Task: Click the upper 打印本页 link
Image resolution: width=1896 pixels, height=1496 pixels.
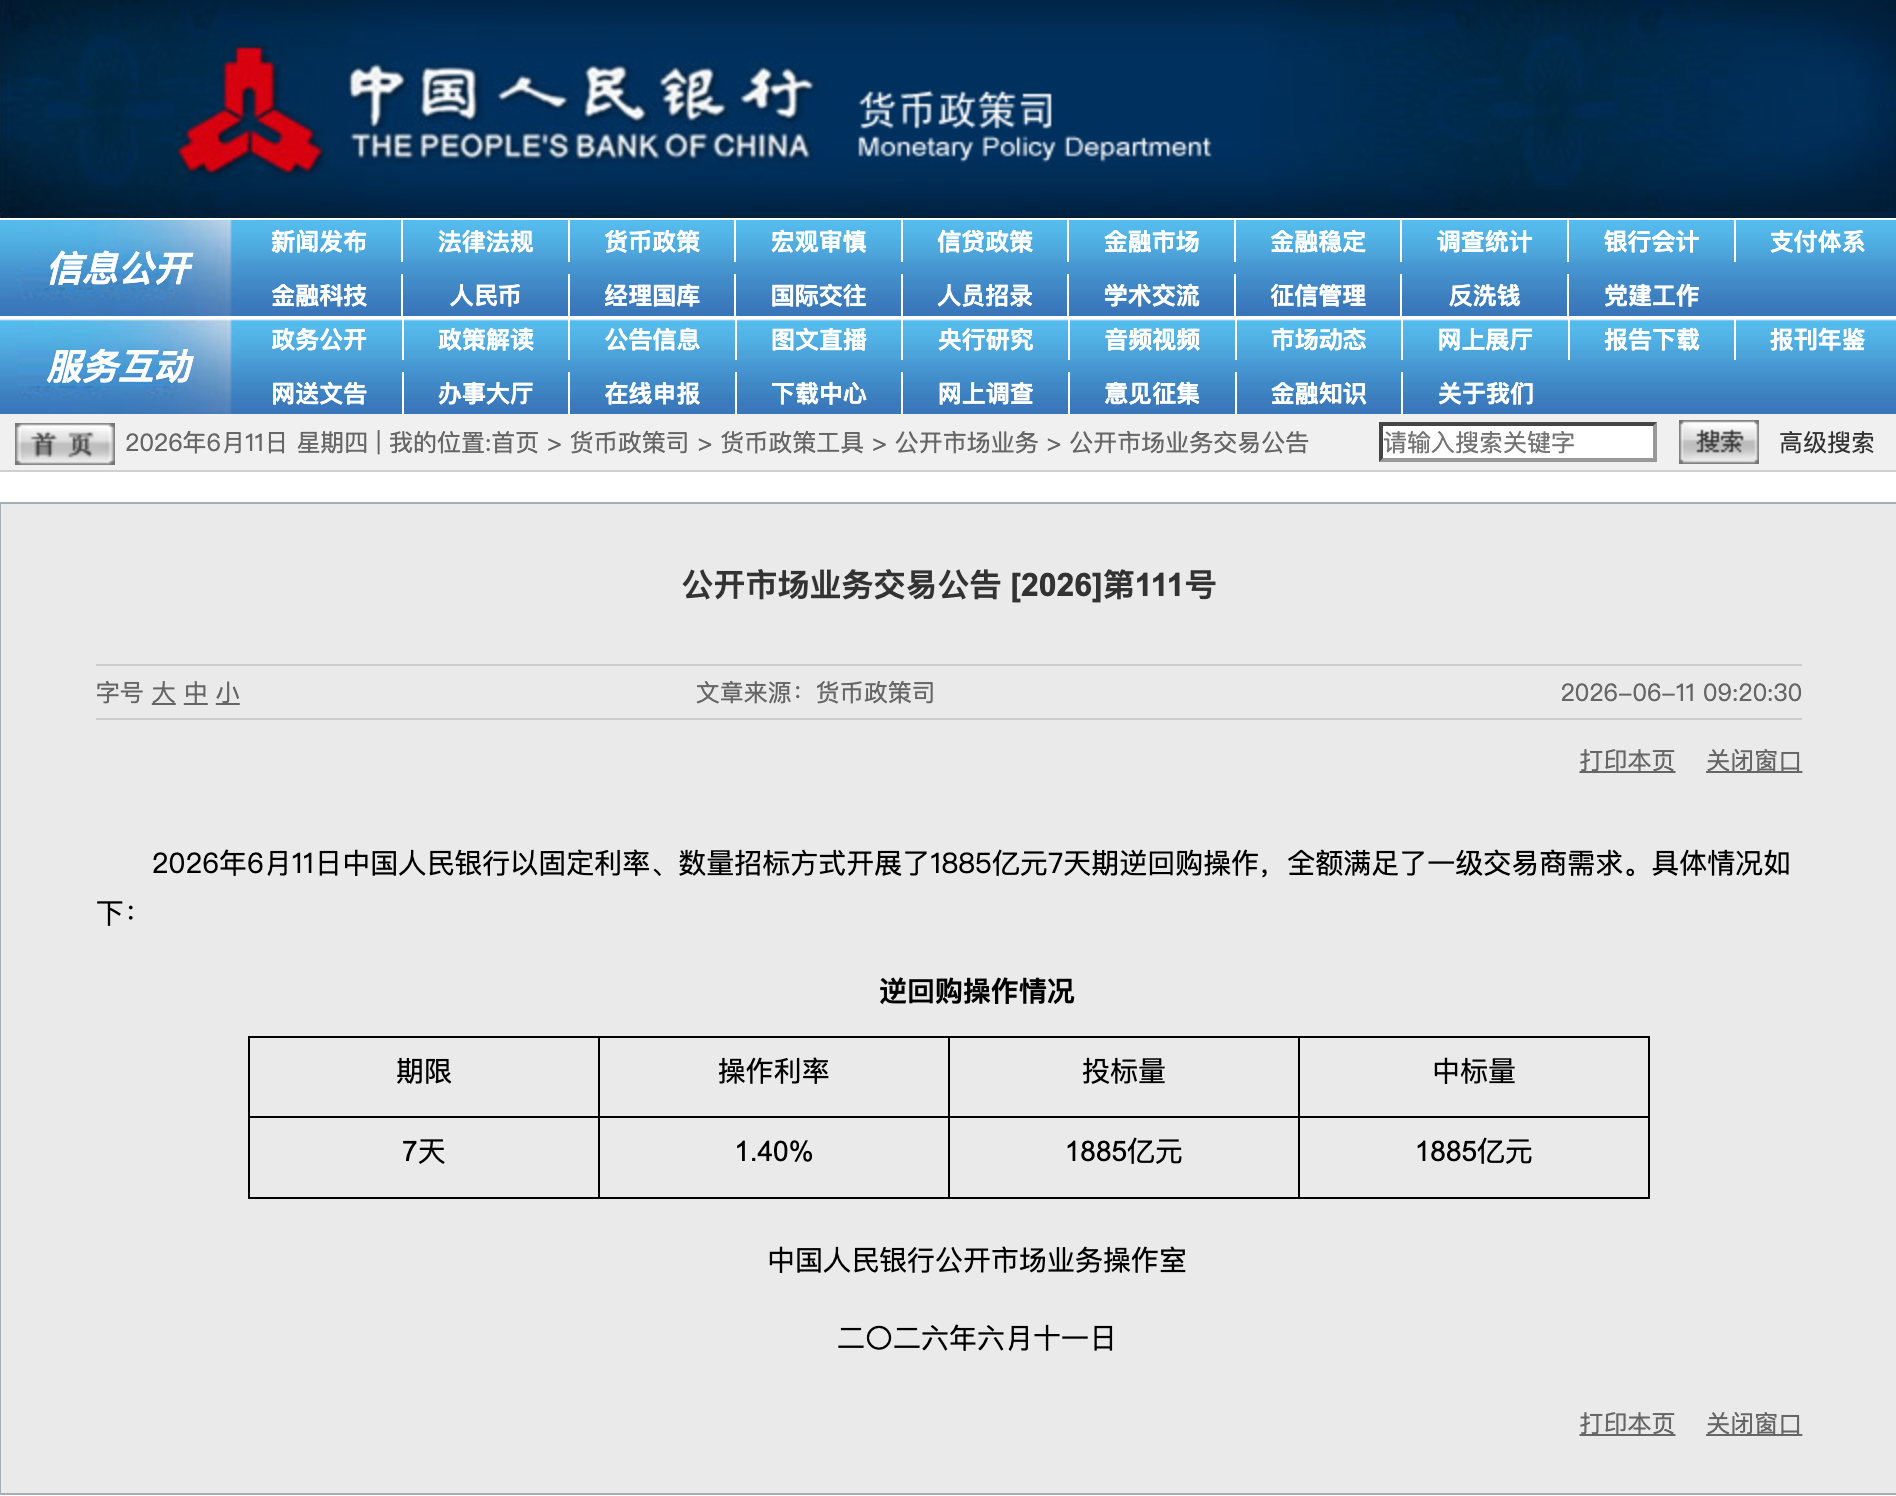Action: coord(1627,761)
